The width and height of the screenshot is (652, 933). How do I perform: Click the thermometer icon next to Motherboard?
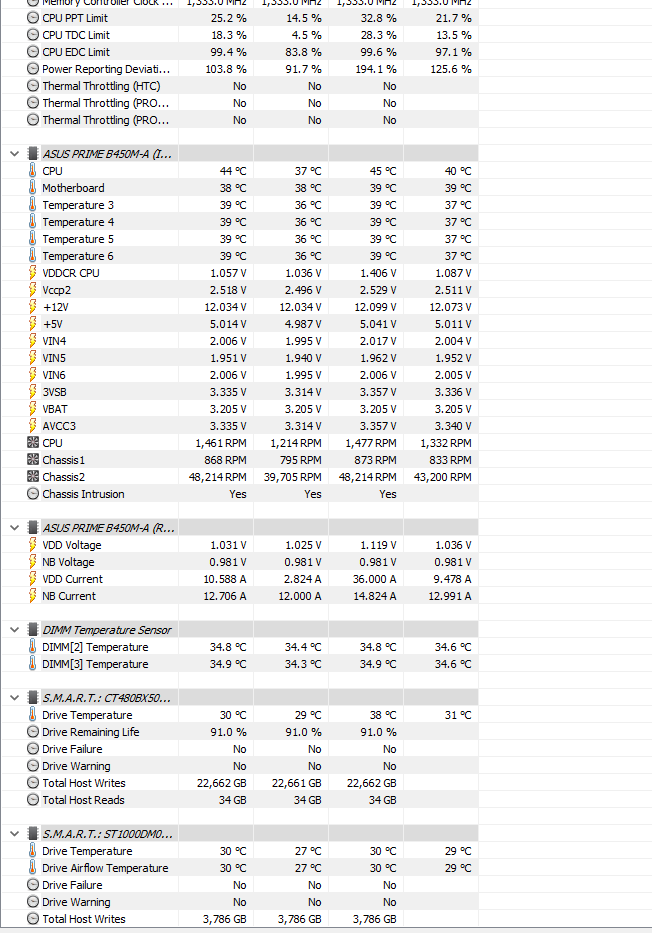[33, 187]
